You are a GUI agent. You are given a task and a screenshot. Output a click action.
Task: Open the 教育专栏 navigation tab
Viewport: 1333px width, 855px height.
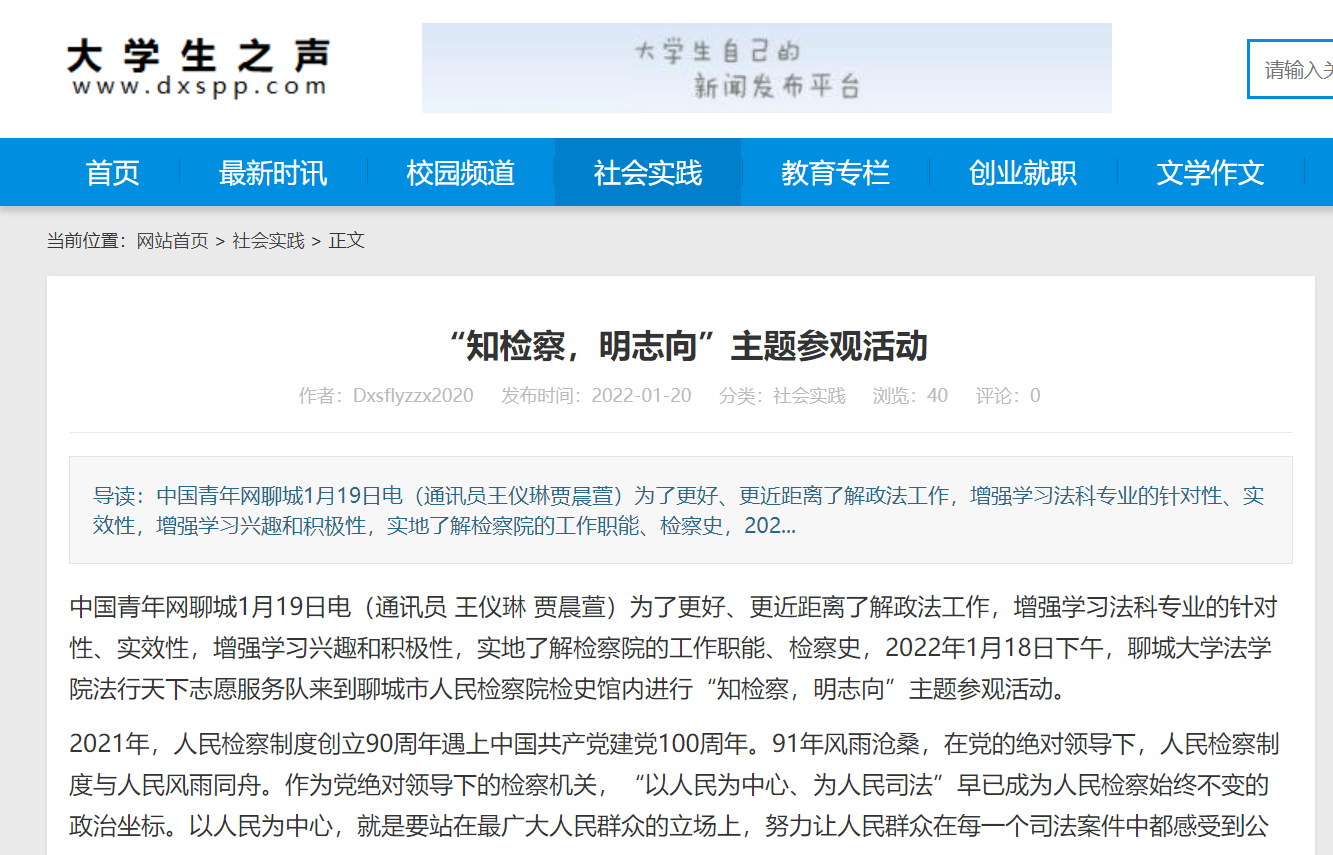pos(835,173)
